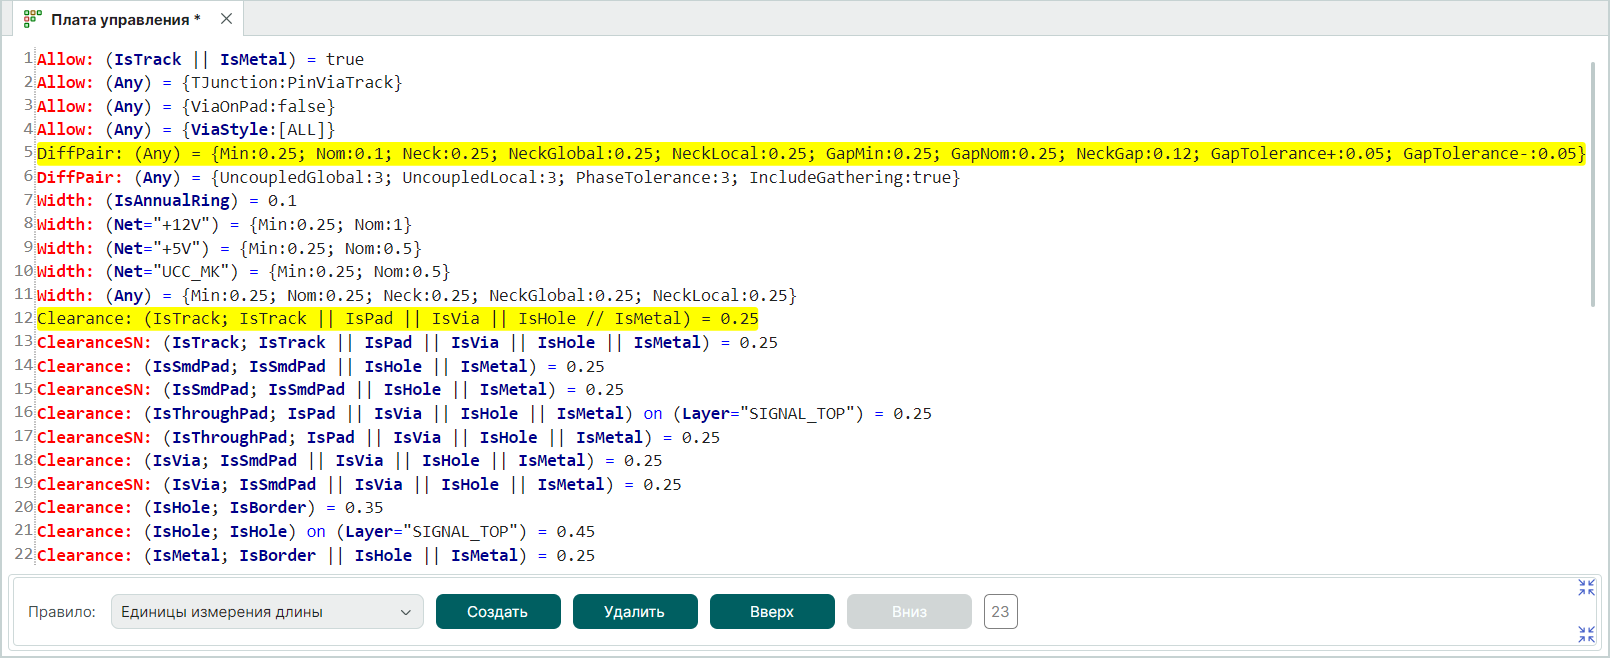Image resolution: width=1610 pixels, height=658 pixels.
Task: Select Width IsAnnualRing rule line
Action: 167,201
